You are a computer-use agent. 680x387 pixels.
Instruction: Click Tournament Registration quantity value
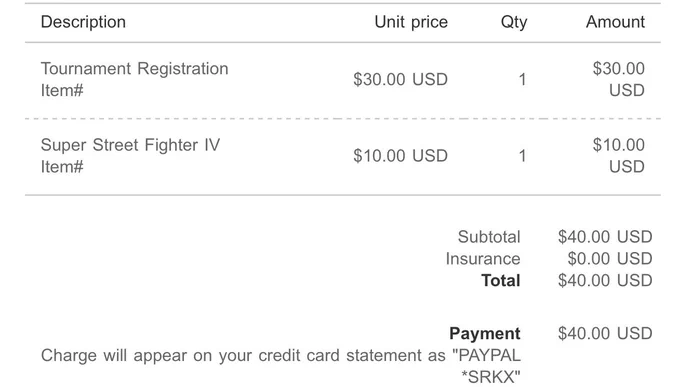523,79
